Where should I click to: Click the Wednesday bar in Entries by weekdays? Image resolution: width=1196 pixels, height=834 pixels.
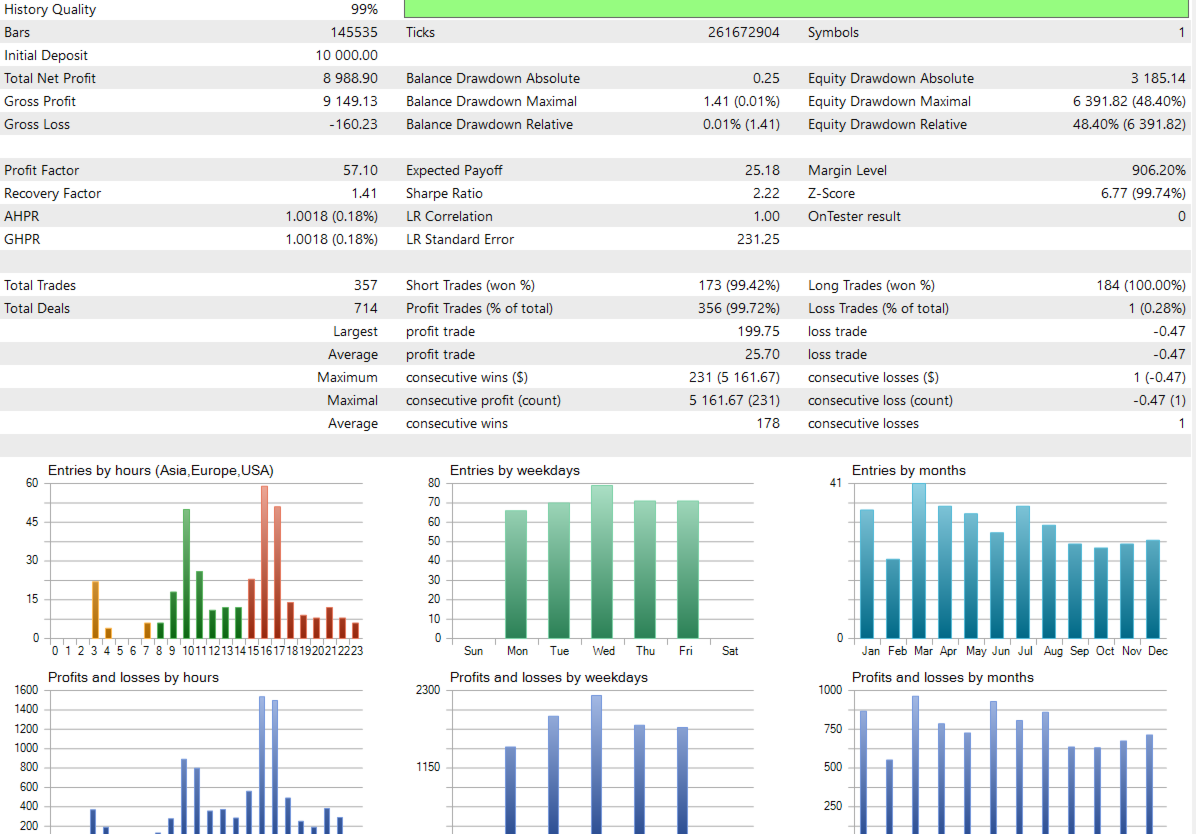[x=602, y=562]
